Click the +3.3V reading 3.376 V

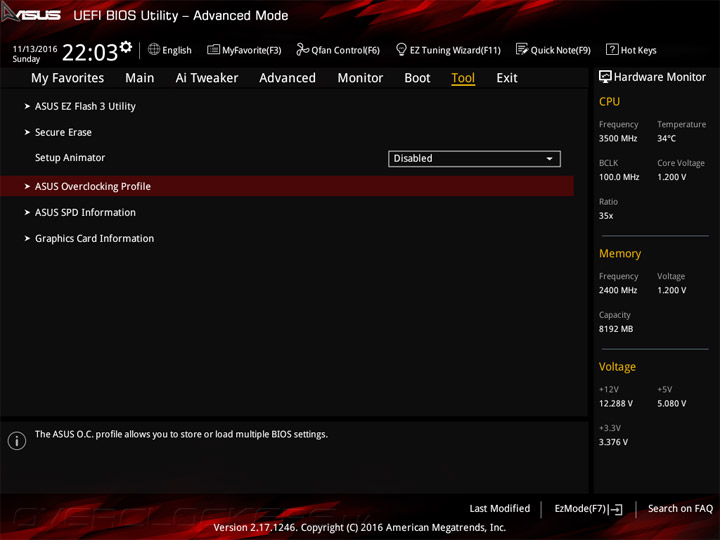(x=613, y=442)
